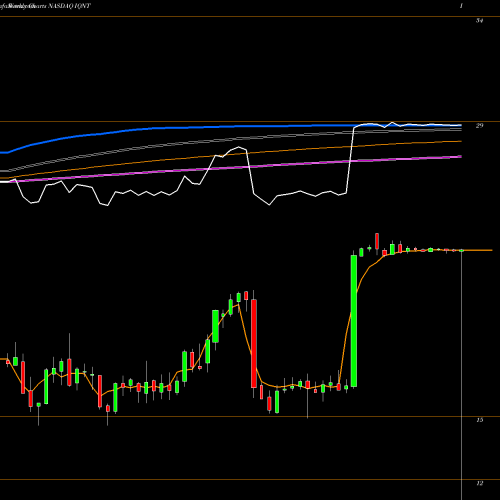Image resolution: width=500 pixels, height=500 pixels.
Task: Select the large red crash candle
Action: (x=254, y=343)
